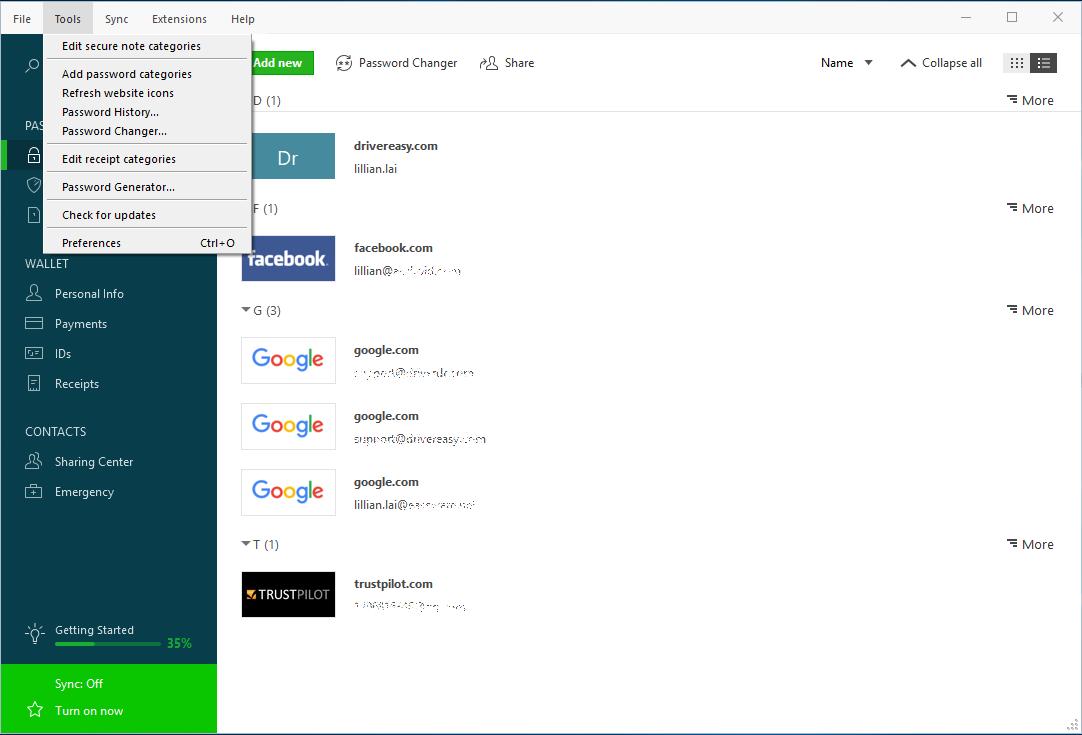Open the Help menu
This screenshot has width=1082, height=735.
[243, 19]
